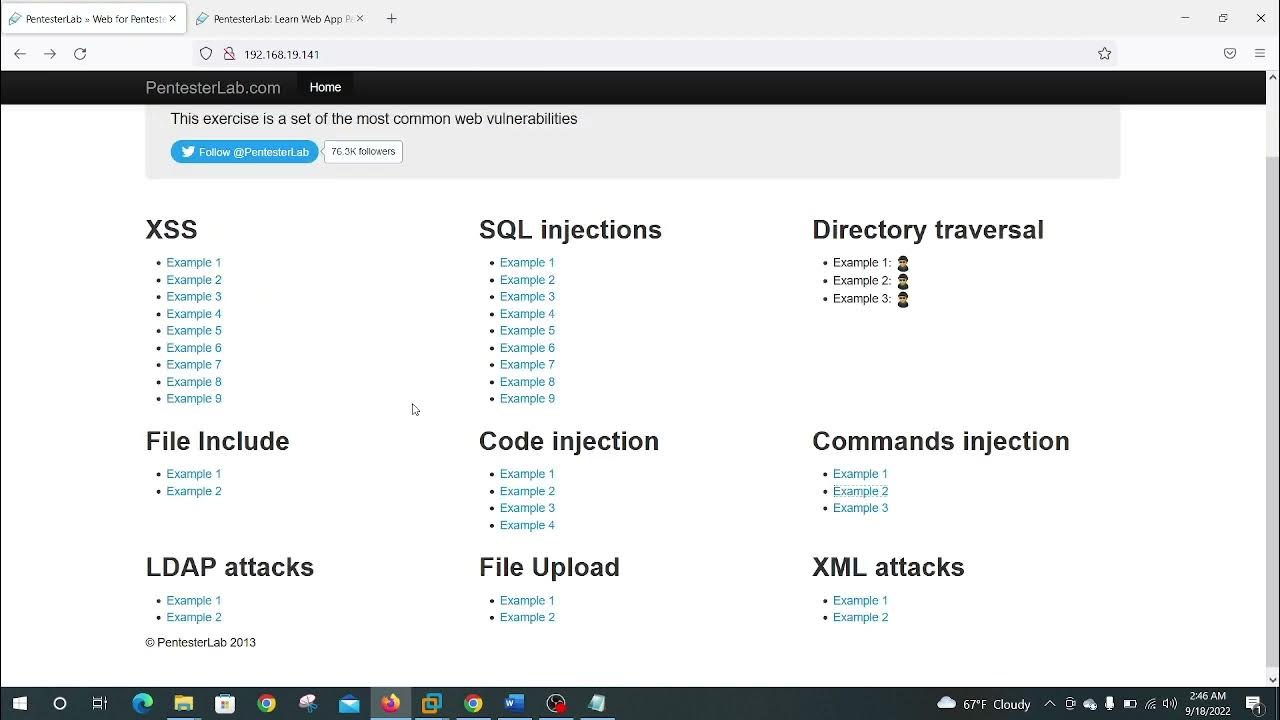The image size is (1280, 720).
Task: Open File Explorer from the taskbar
Action: point(183,703)
